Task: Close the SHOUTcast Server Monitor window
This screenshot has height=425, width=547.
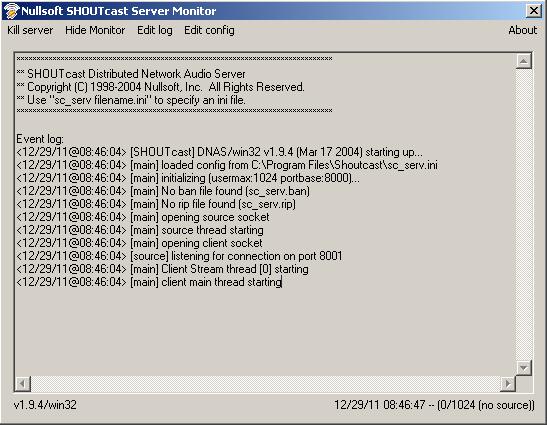Action: click(x=534, y=11)
